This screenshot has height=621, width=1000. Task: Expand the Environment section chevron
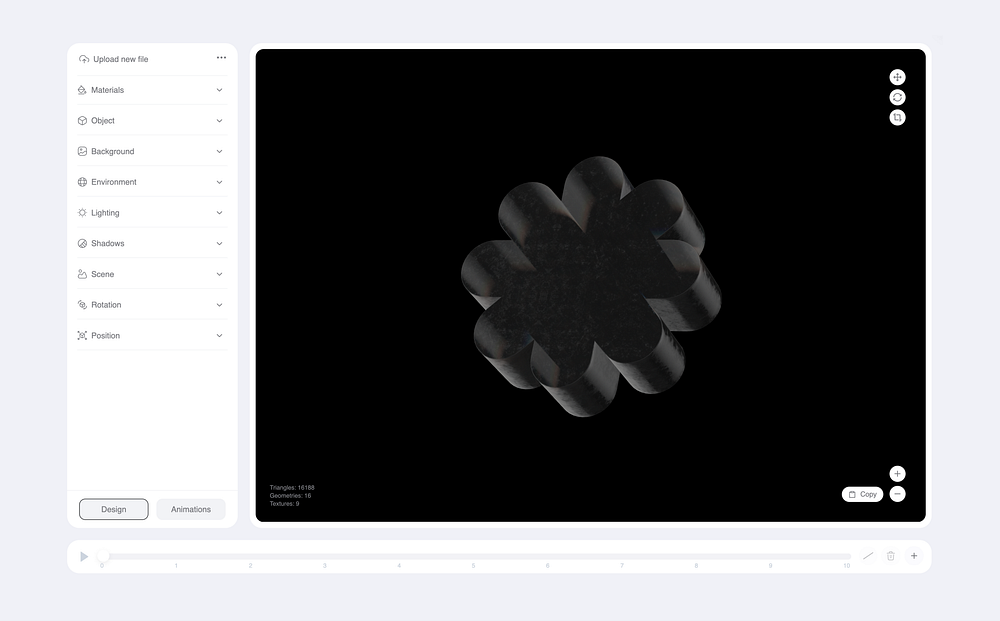219,182
